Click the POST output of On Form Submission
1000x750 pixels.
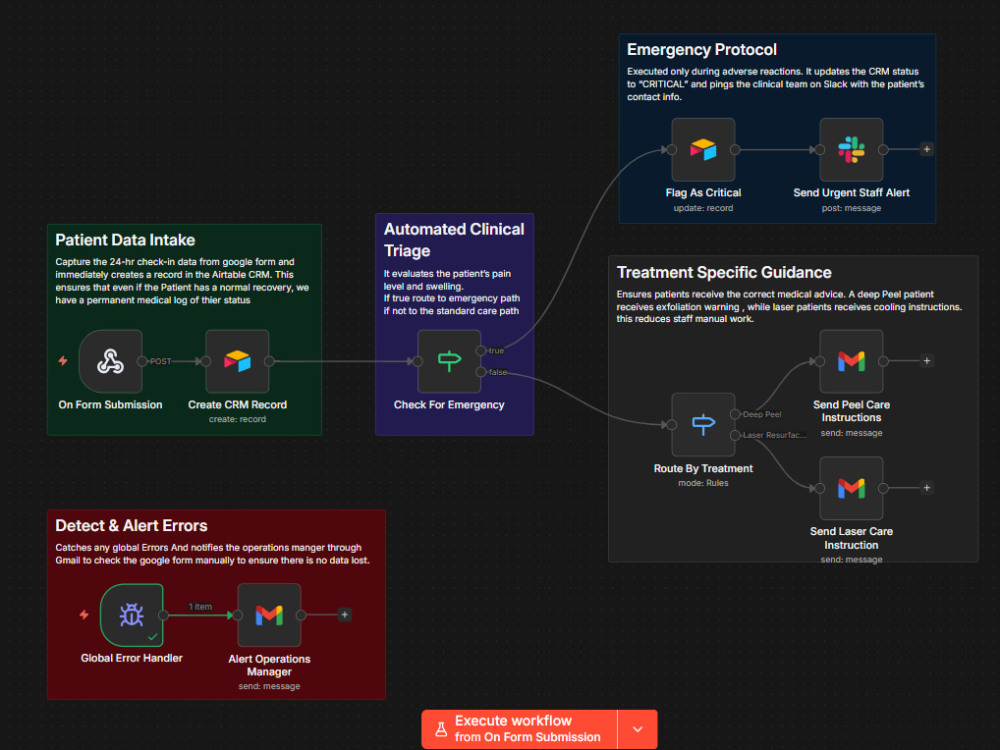(142, 361)
